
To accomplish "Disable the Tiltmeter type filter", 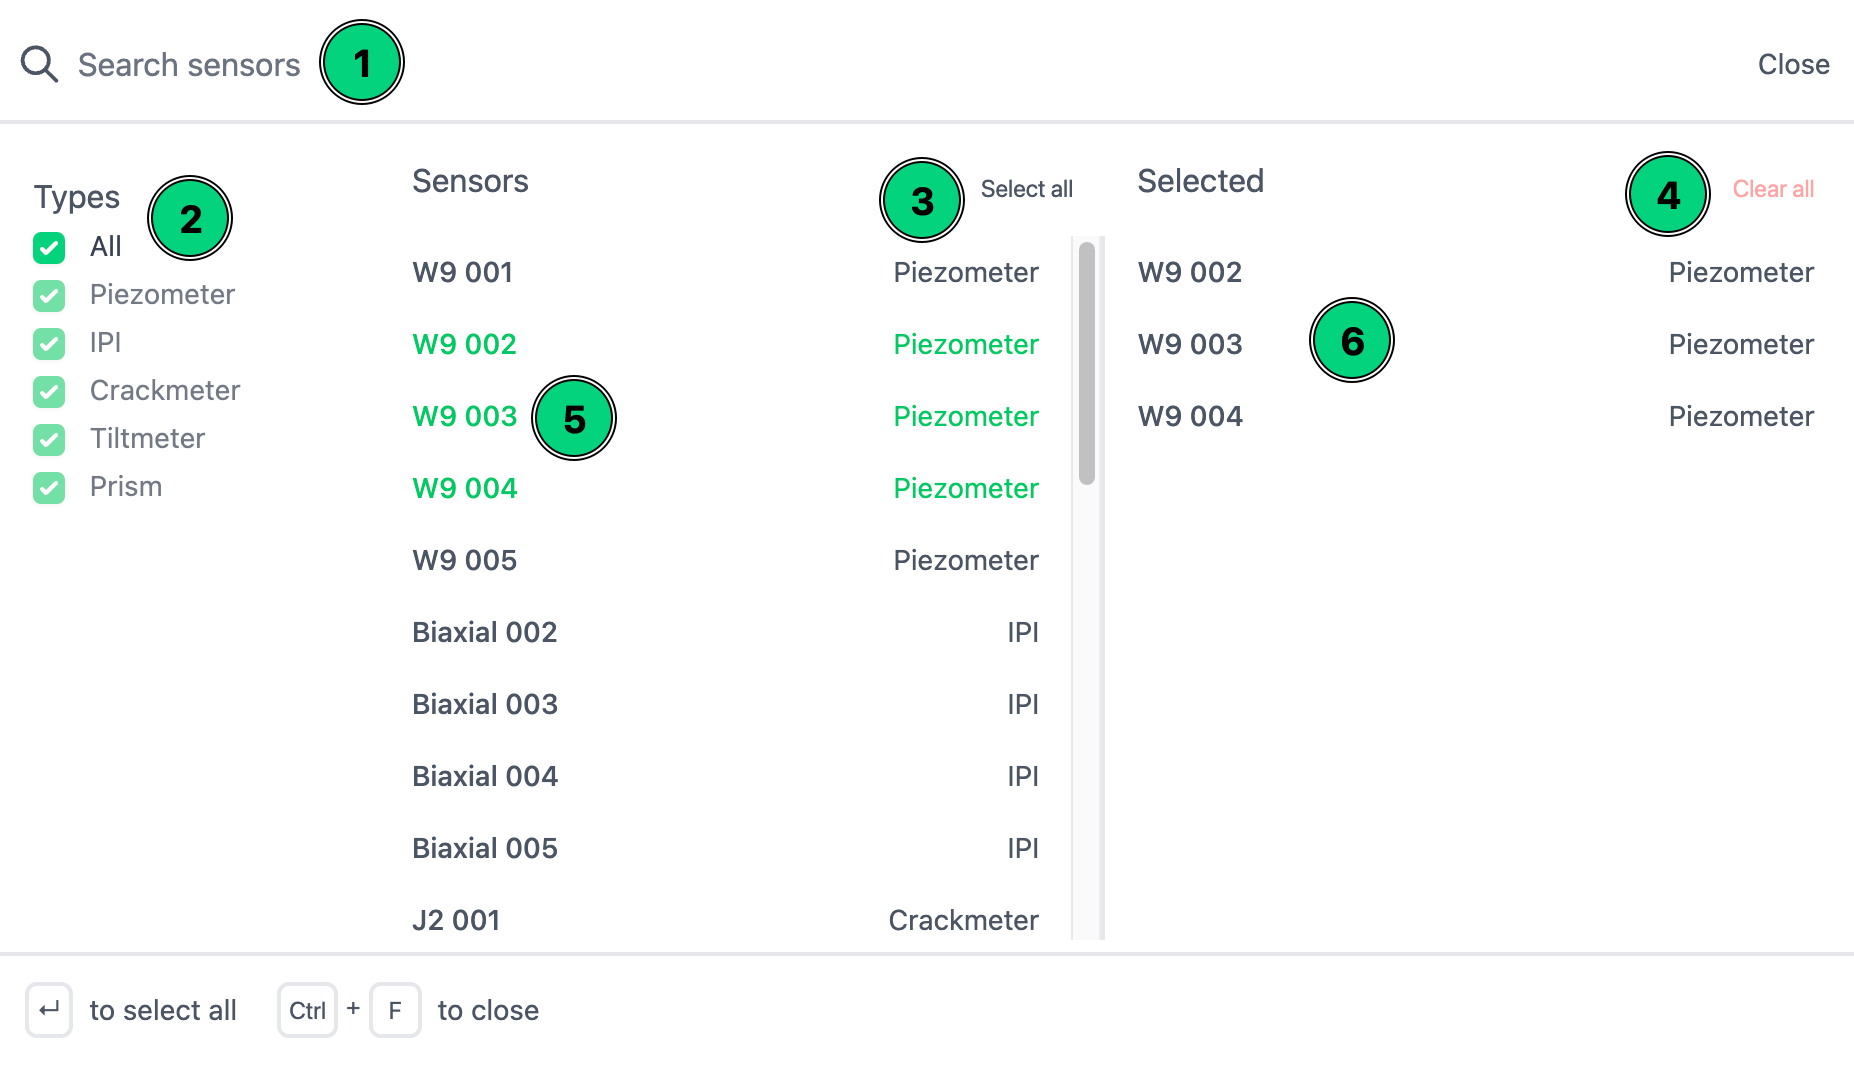I will pos(49,439).
